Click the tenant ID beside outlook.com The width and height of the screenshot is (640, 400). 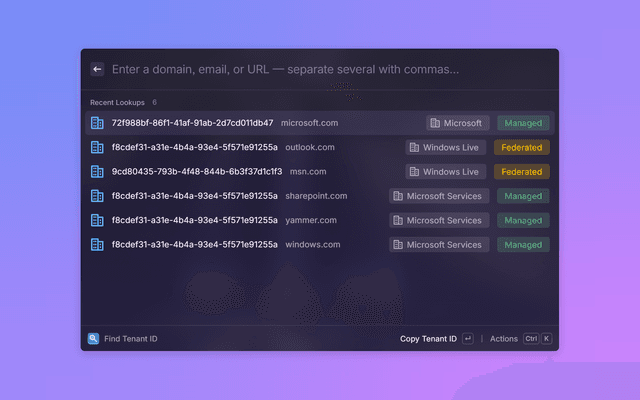(x=195, y=147)
